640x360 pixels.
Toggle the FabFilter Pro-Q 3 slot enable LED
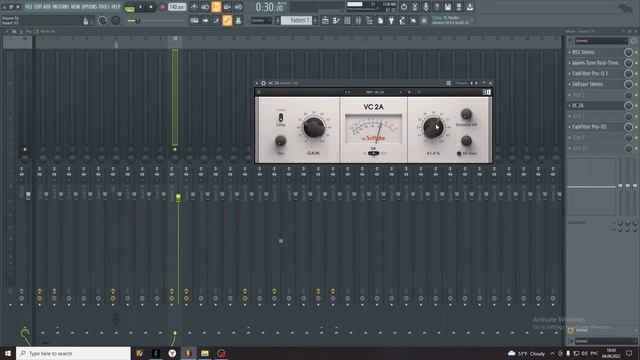(636, 73)
